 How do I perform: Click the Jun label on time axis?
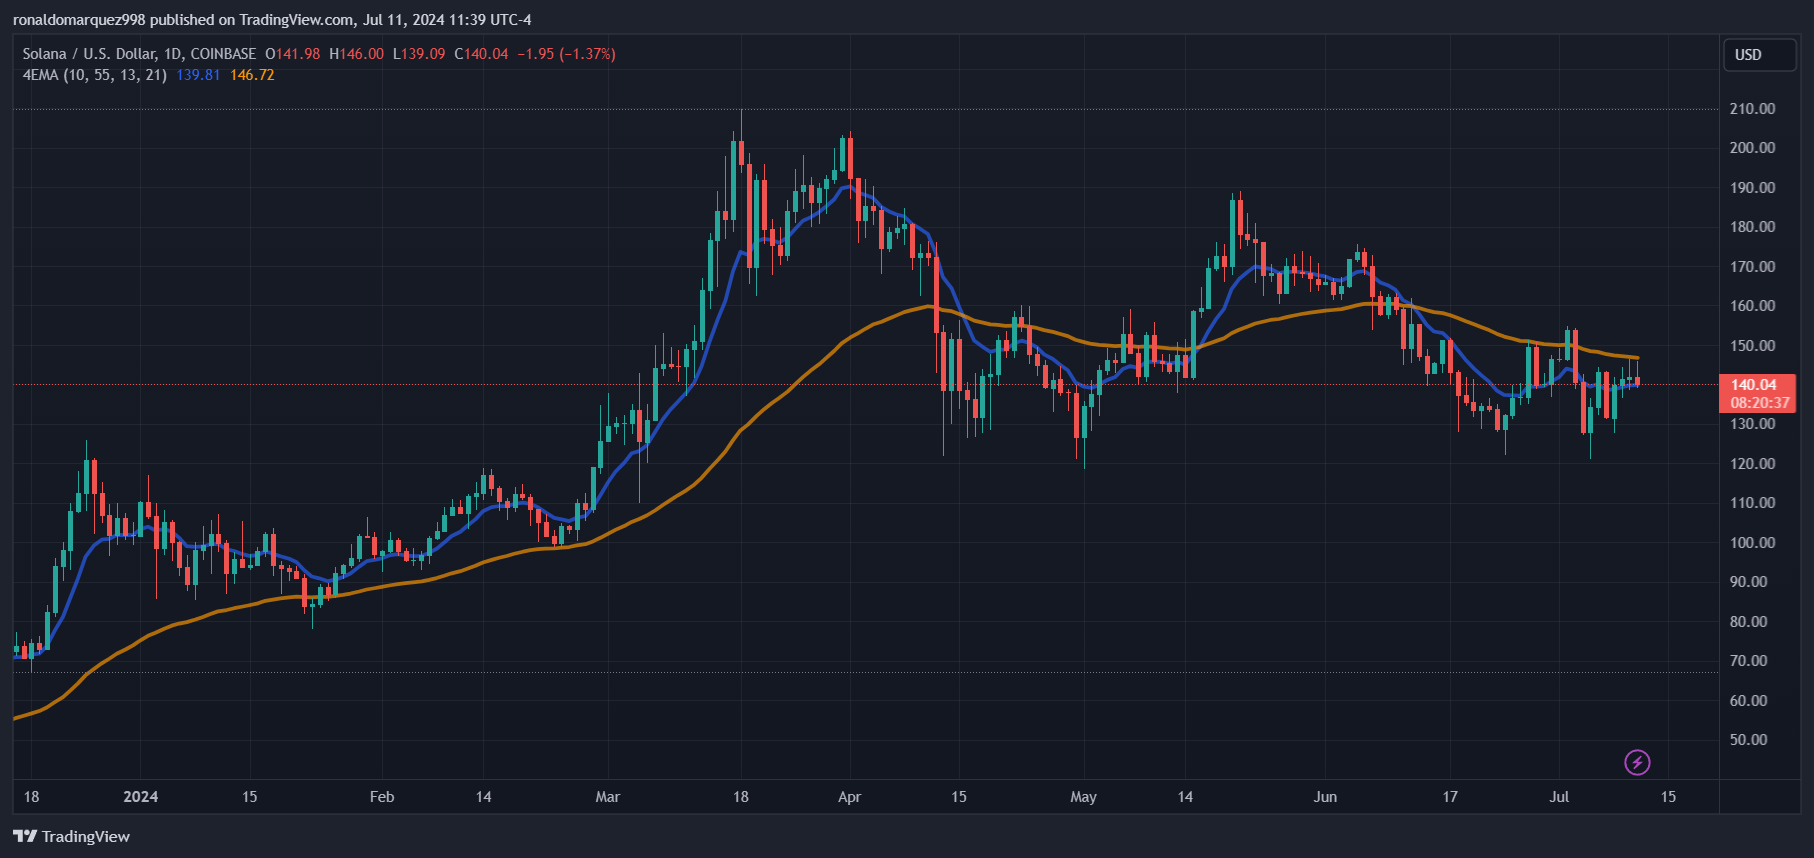(x=1325, y=797)
